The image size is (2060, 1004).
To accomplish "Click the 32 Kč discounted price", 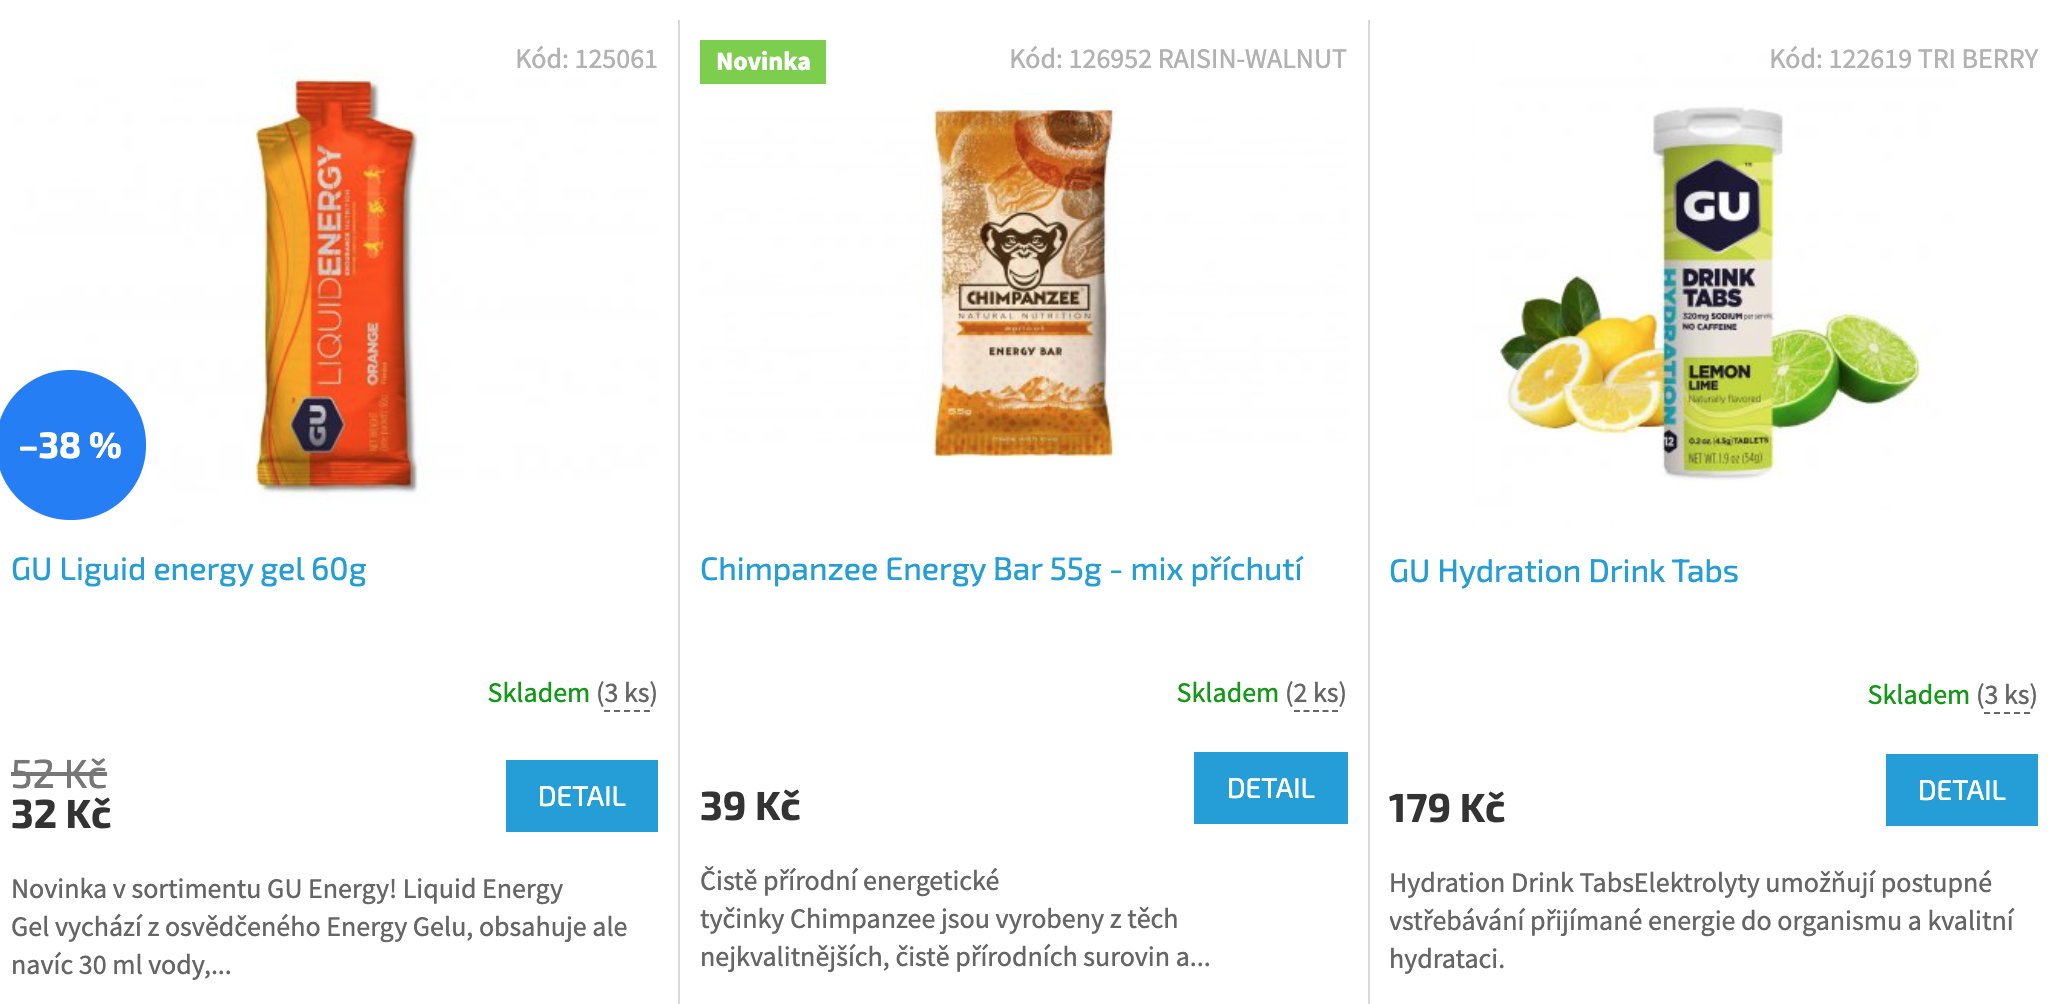I will 61,814.
